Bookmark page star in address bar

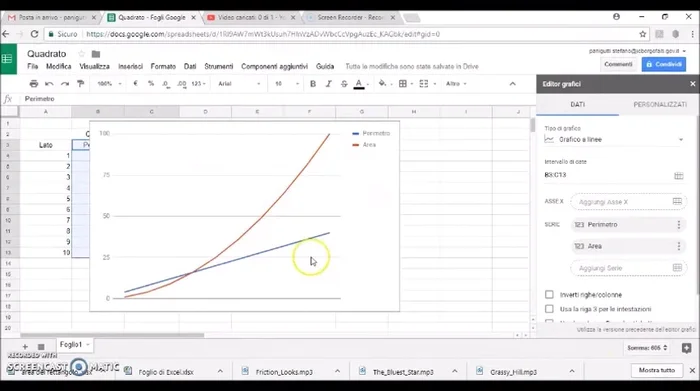point(642,34)
